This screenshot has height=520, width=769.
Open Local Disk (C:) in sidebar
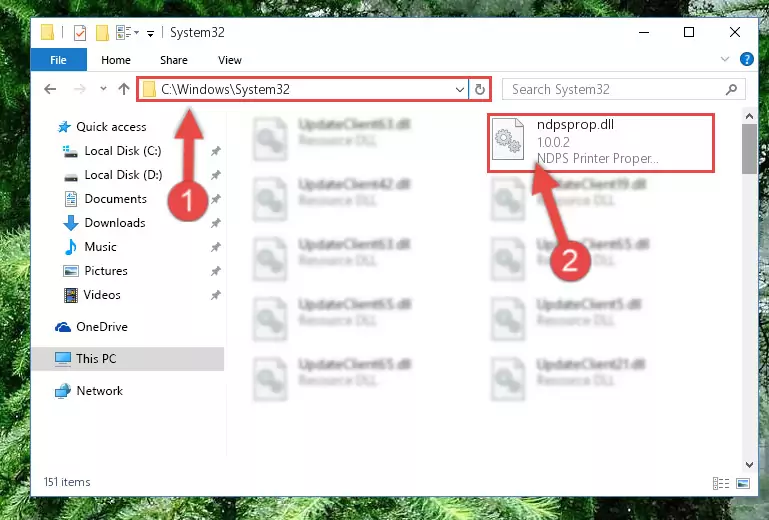pyautogui.click(x=123, y=151)
